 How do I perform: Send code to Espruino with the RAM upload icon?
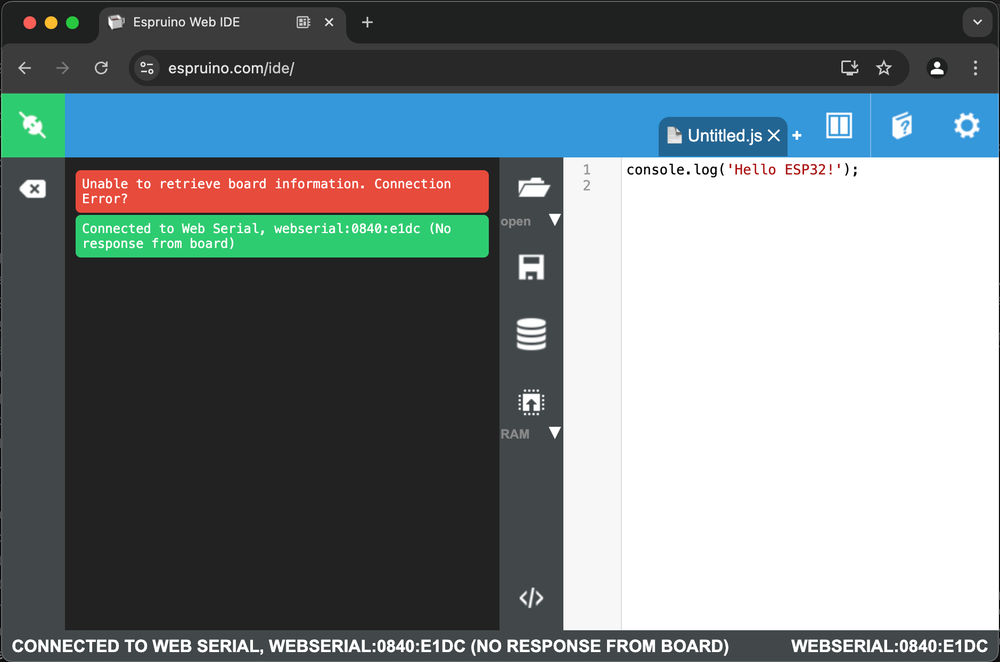tap(531, 400)
